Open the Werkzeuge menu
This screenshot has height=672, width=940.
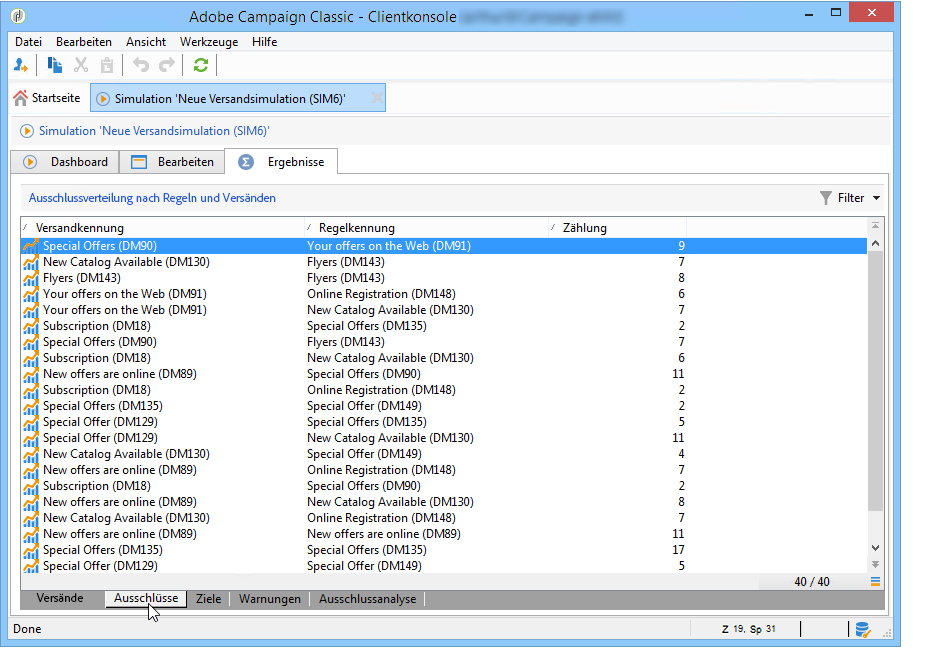pyautogui.click(x=209, y=42)
